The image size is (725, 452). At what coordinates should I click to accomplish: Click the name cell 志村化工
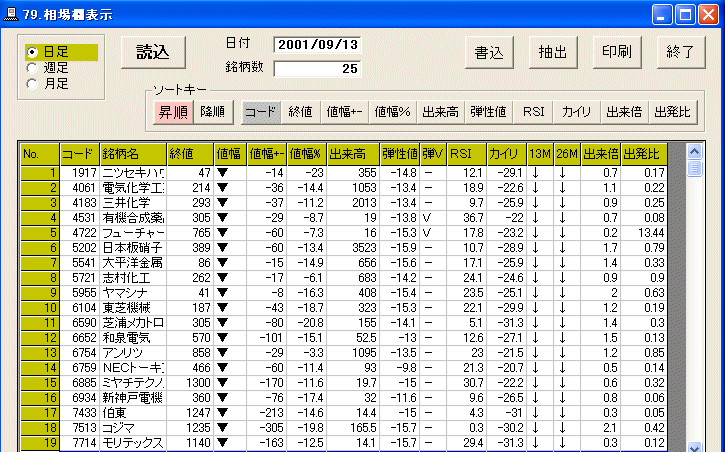(133, 278)
